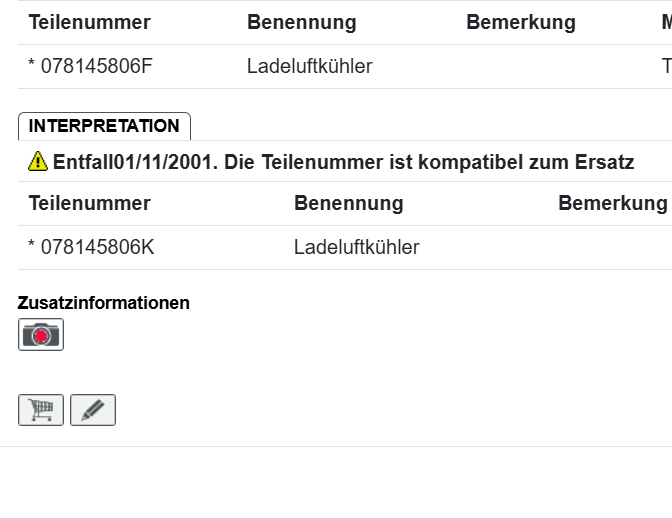Click Bemerkung header in the top table

(520, 22)
